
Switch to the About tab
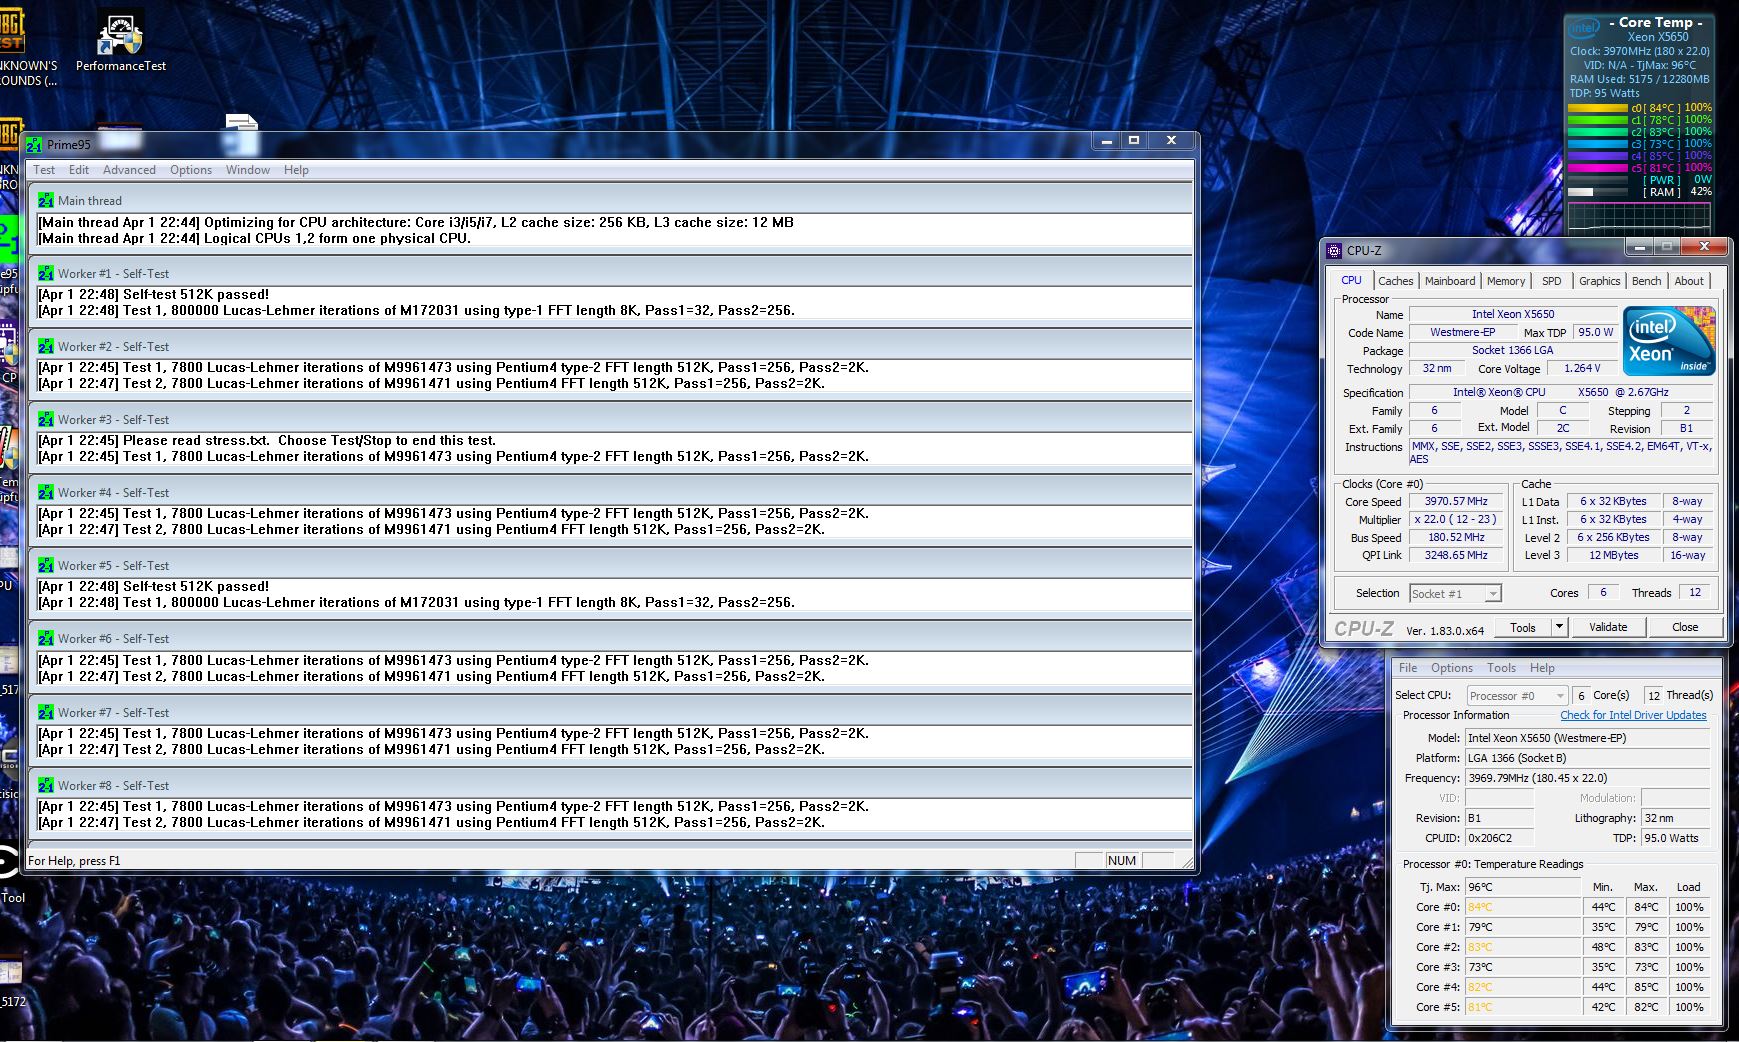coord(1689,281)
